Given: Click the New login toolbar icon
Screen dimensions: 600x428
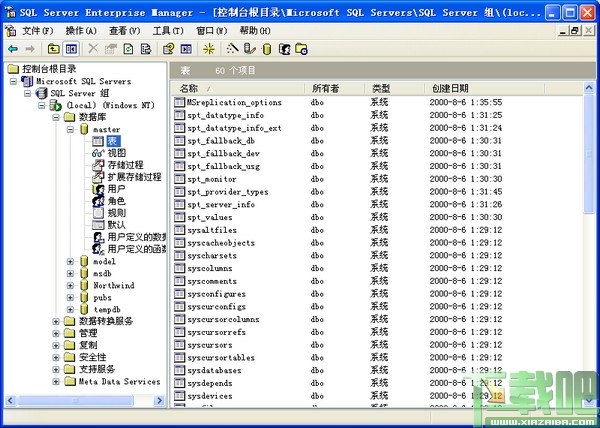Looking at the screenshot, I should pos(284,49).
